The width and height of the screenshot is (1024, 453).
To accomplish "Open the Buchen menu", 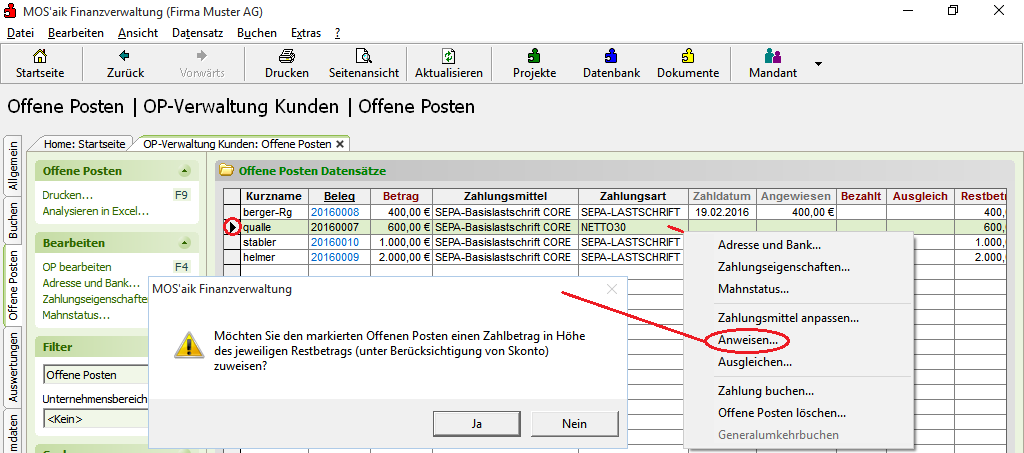I will pos(257,33).
